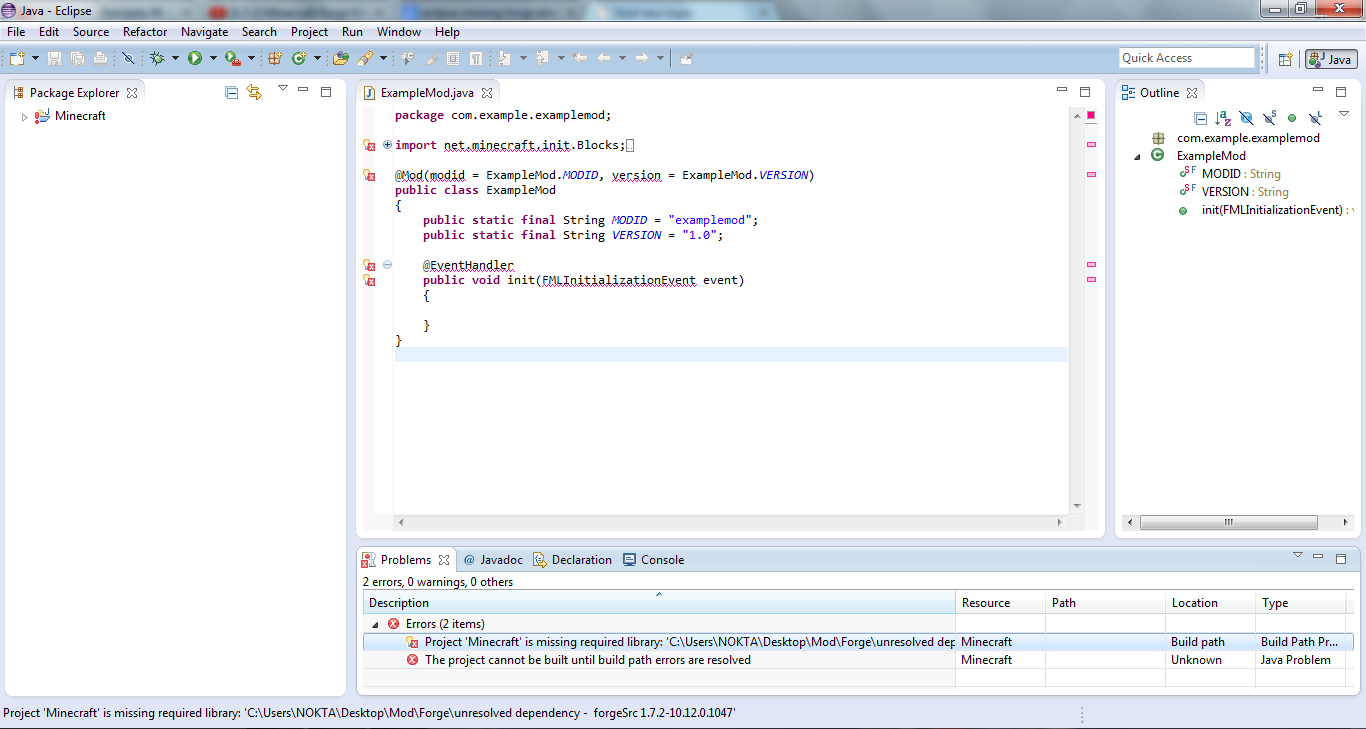
Task: Open the Navigate menu
Action: [x=205, y=32]
